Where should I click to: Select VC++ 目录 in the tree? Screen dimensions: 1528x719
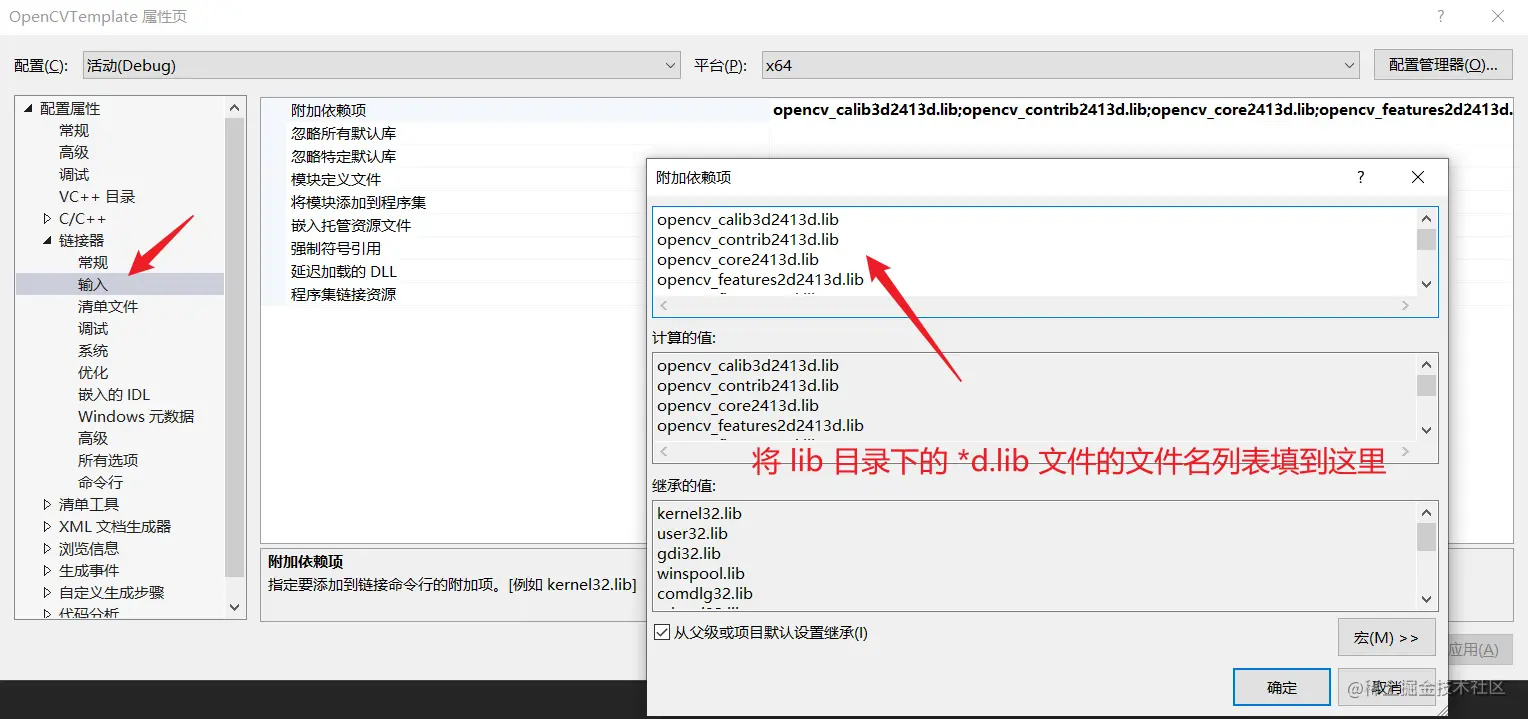click(x=97, y=196)
